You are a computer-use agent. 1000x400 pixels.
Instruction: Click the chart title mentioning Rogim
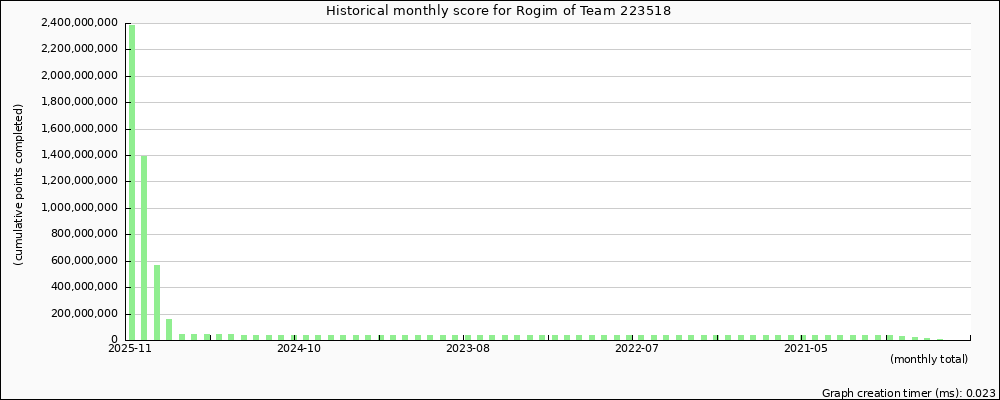499,10
